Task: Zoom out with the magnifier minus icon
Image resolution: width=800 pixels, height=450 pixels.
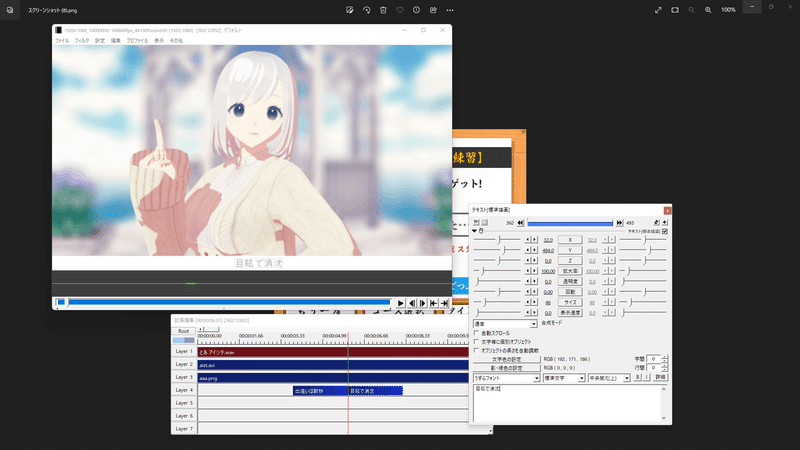Action: (691, 10)
